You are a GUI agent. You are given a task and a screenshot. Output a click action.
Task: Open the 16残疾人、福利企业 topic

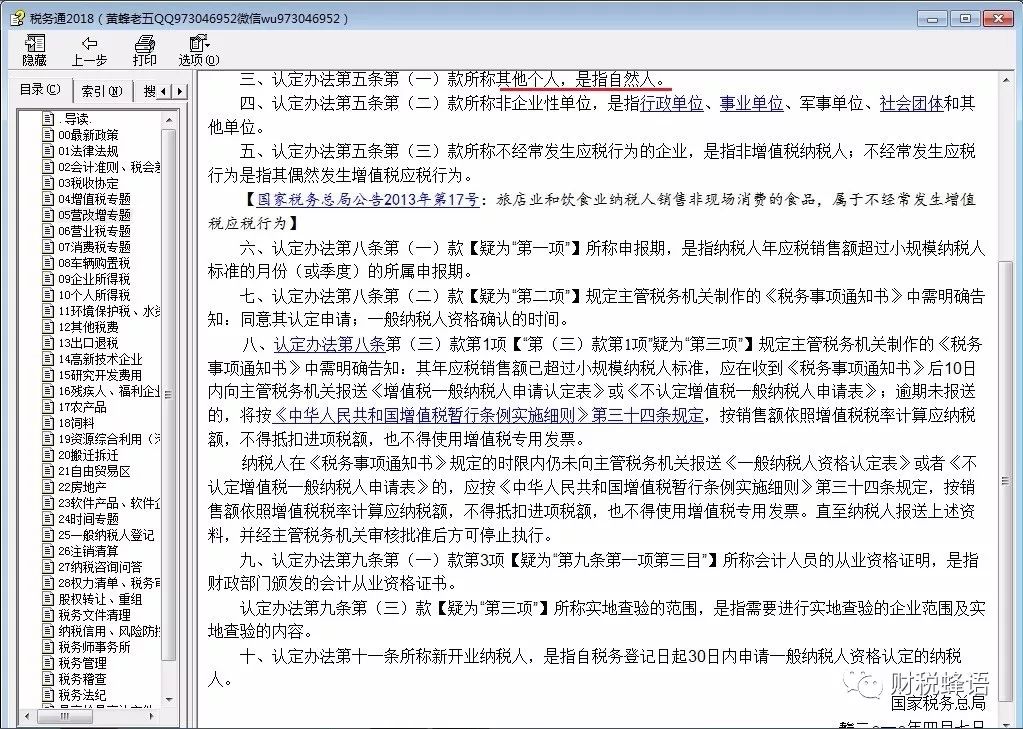tap(109, 391)
